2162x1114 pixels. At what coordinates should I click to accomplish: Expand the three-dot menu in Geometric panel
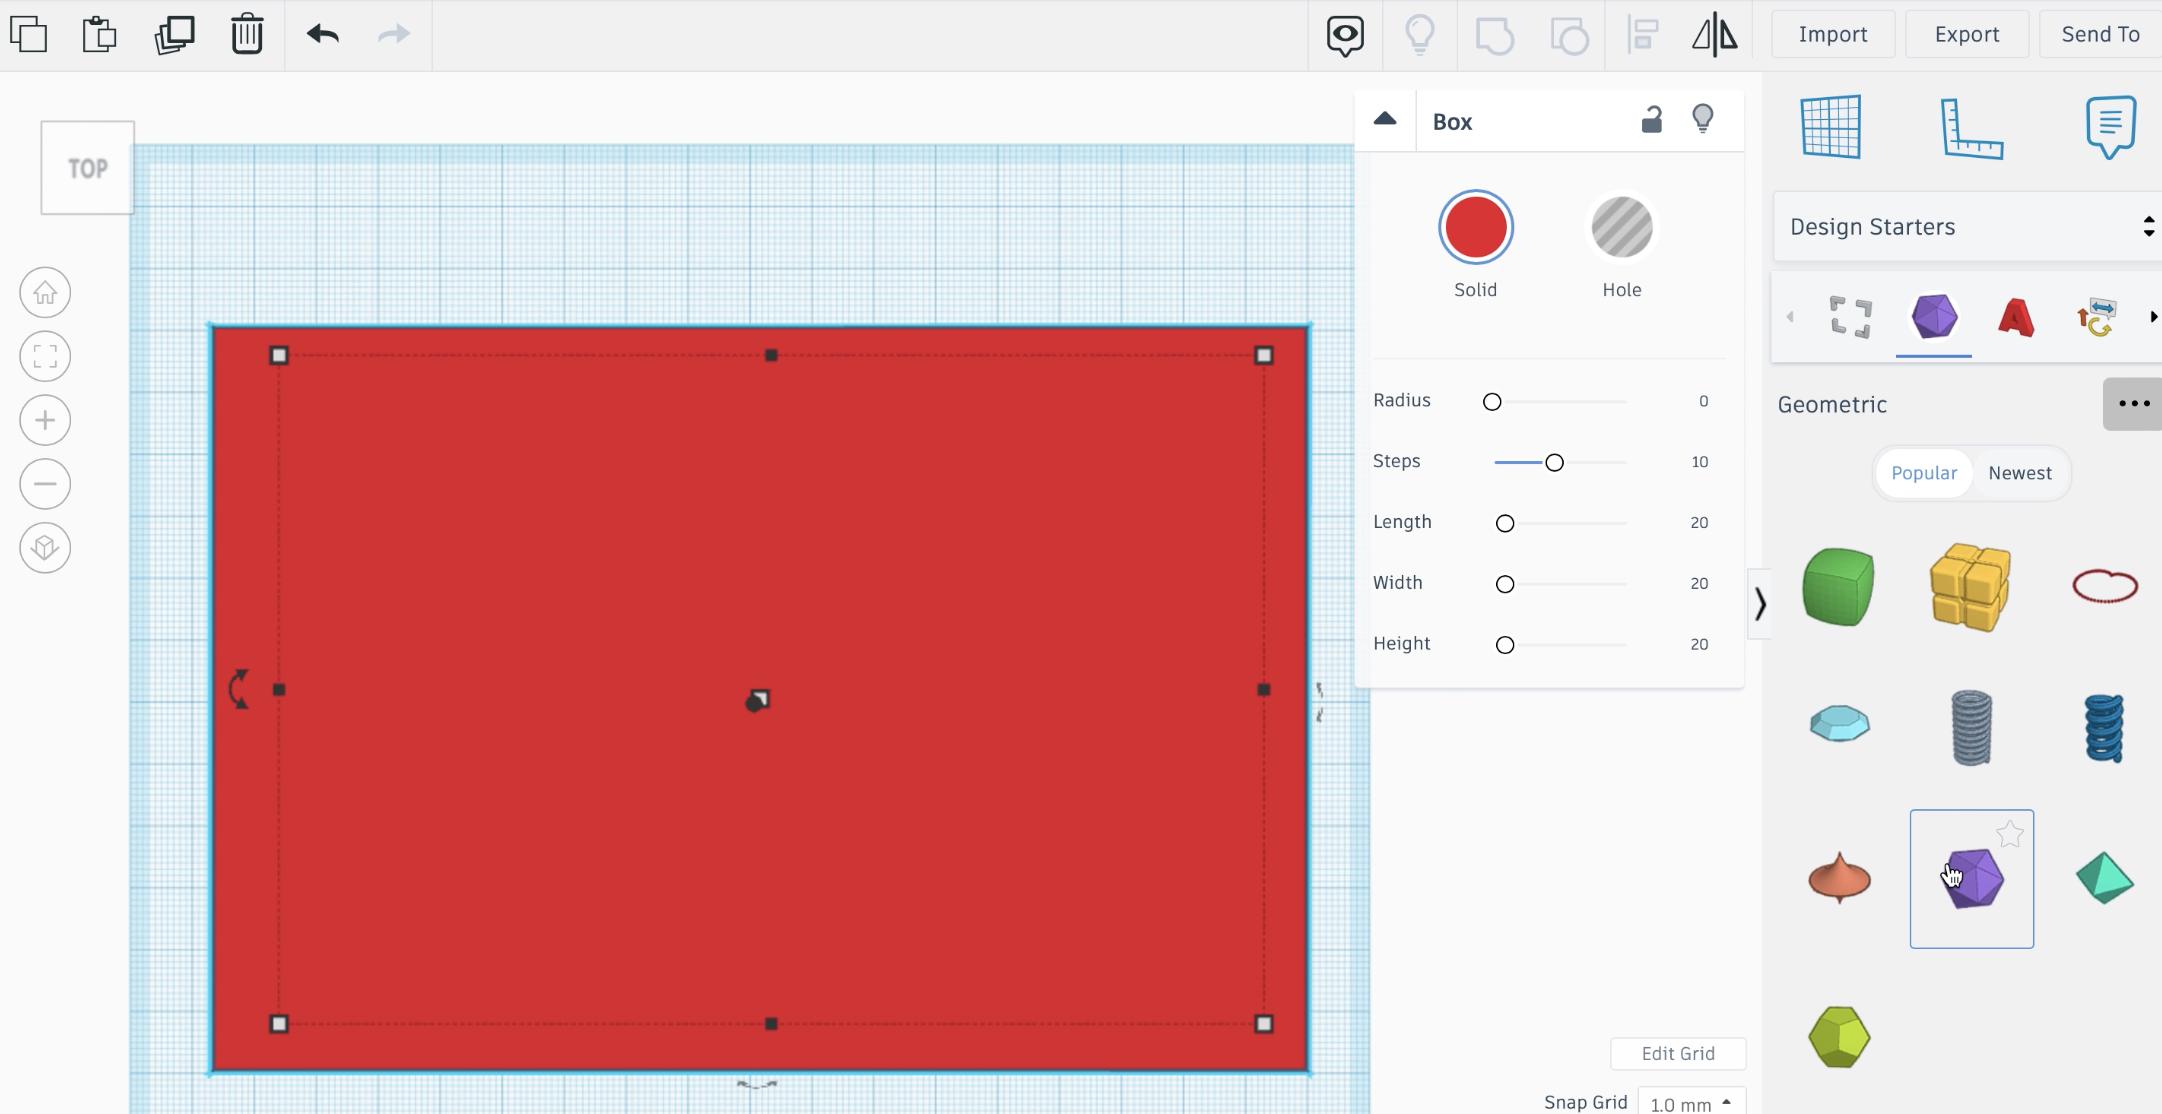(x=2134, y=404)
